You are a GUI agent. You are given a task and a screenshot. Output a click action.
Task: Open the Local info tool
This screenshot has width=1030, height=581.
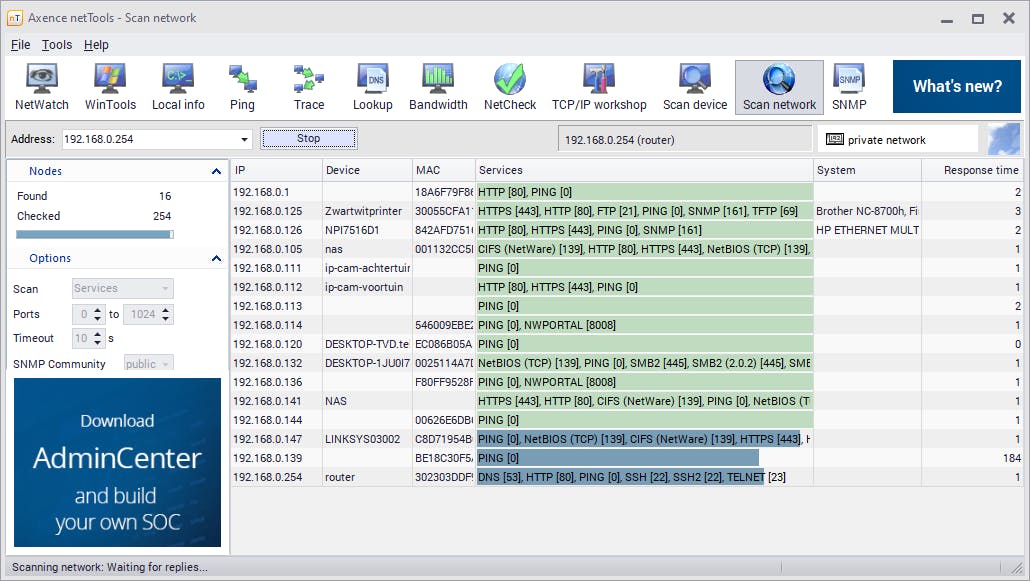(178, 87)
